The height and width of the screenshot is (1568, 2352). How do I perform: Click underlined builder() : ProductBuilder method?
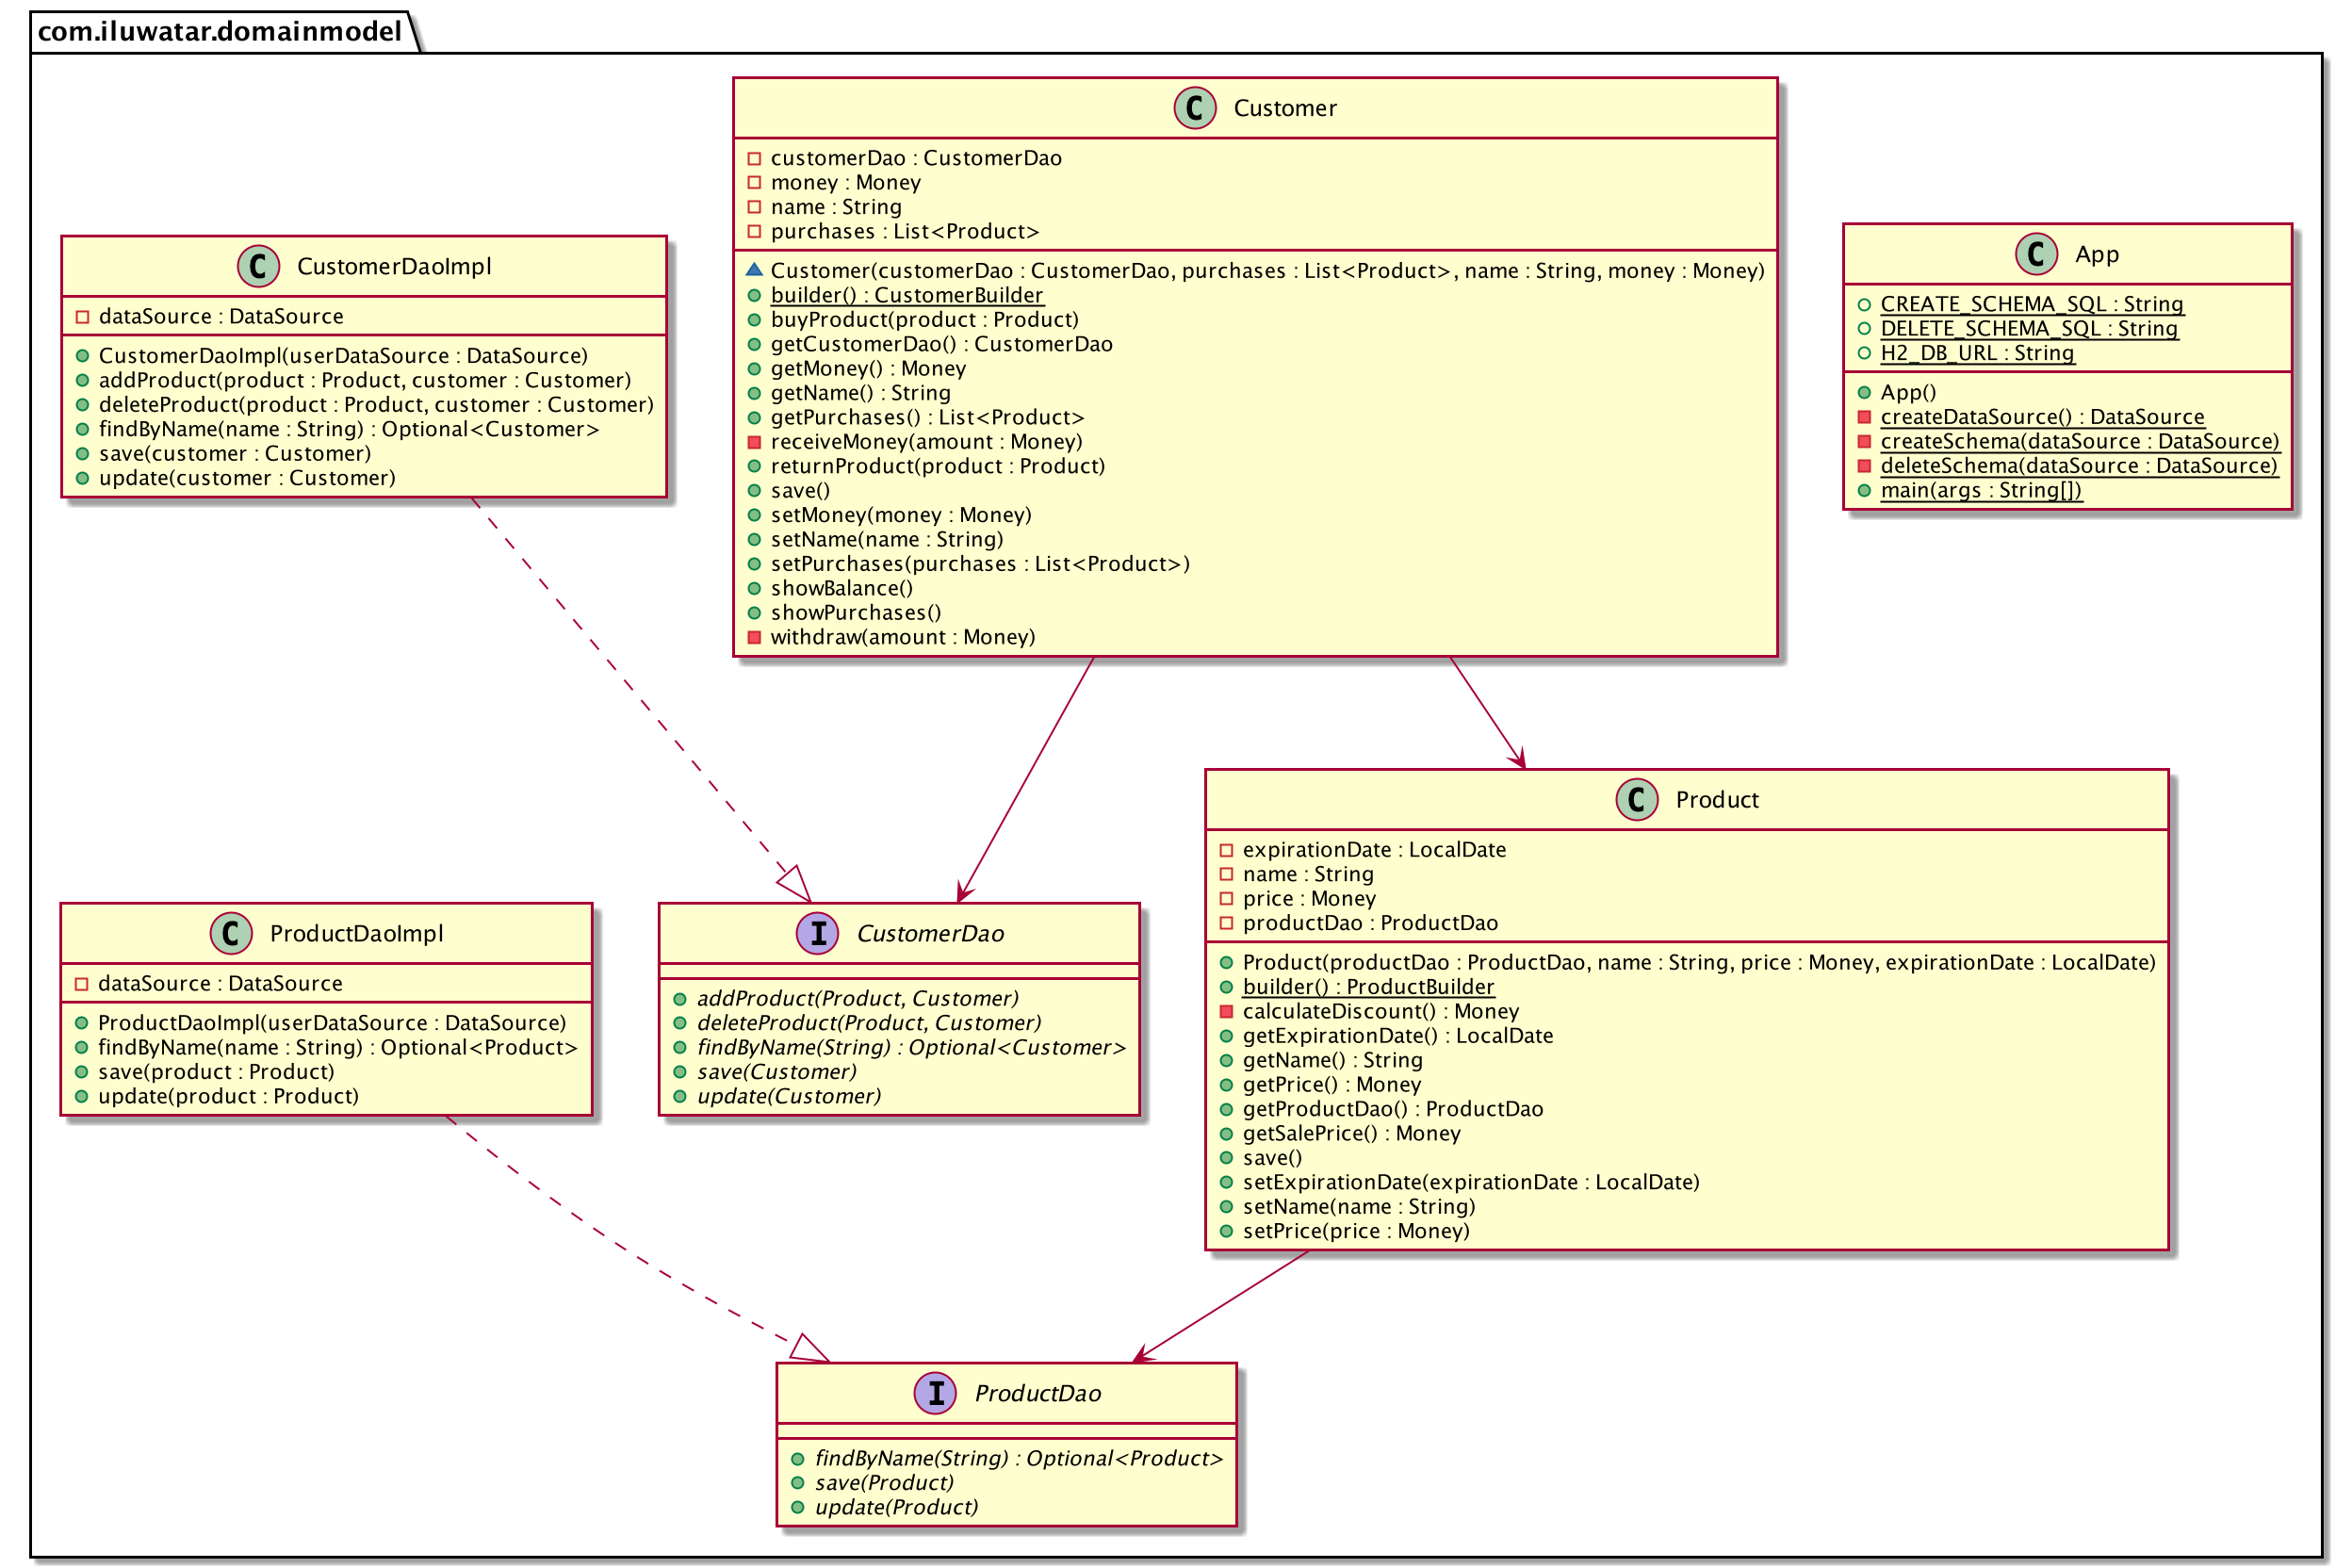pos(1368,987)
